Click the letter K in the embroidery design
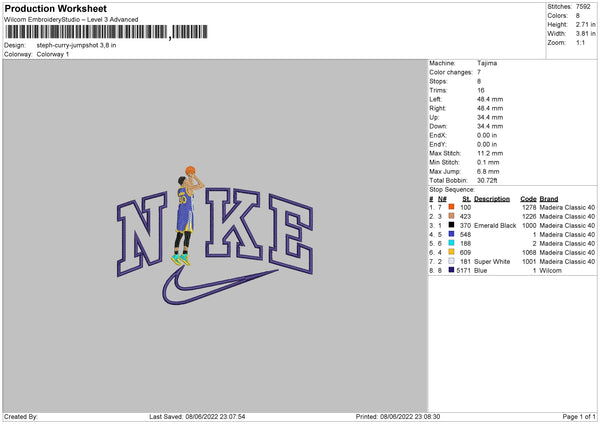 pyautogui.click(x=233, y=223)
